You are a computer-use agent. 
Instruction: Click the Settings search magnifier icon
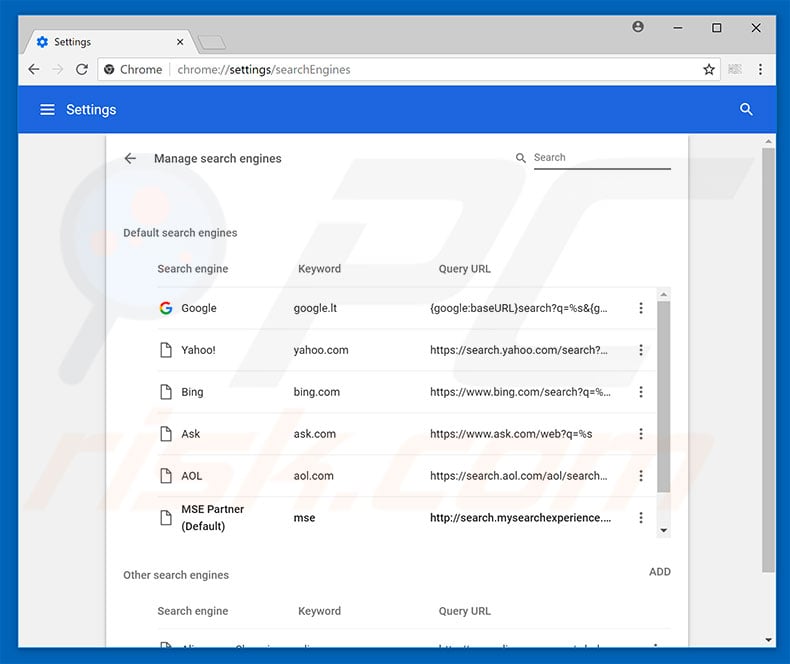(x=746, y=109)
